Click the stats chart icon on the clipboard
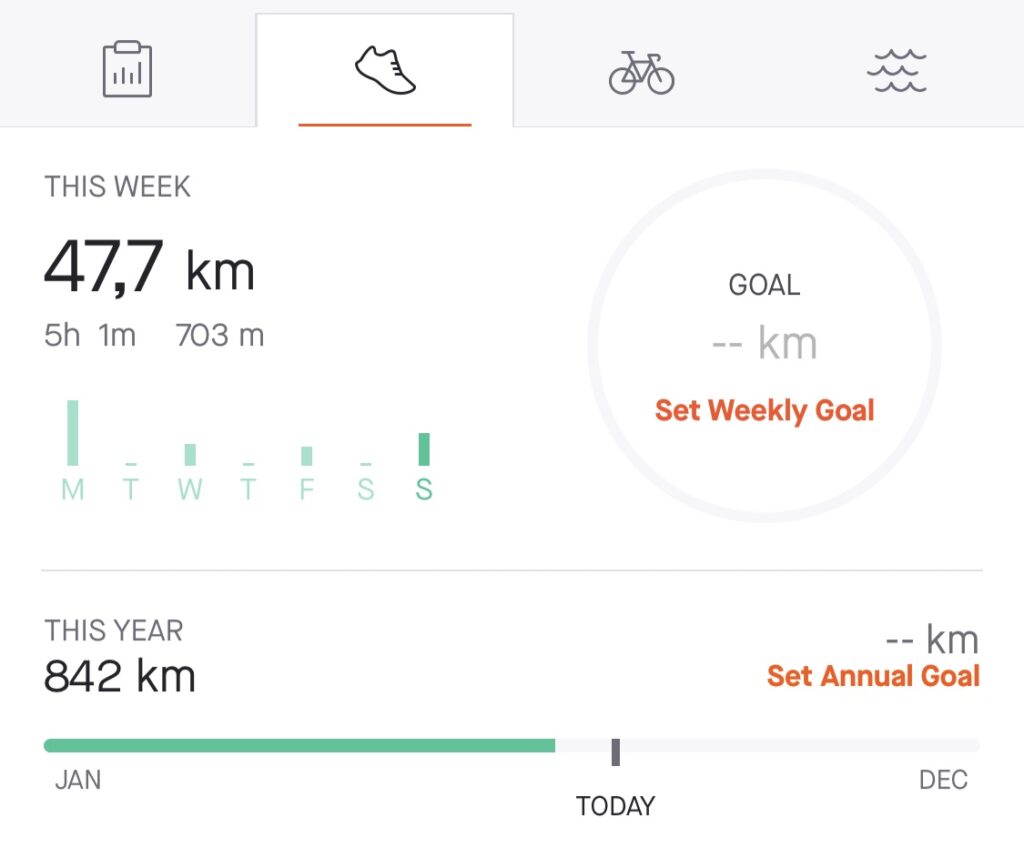 127,67
